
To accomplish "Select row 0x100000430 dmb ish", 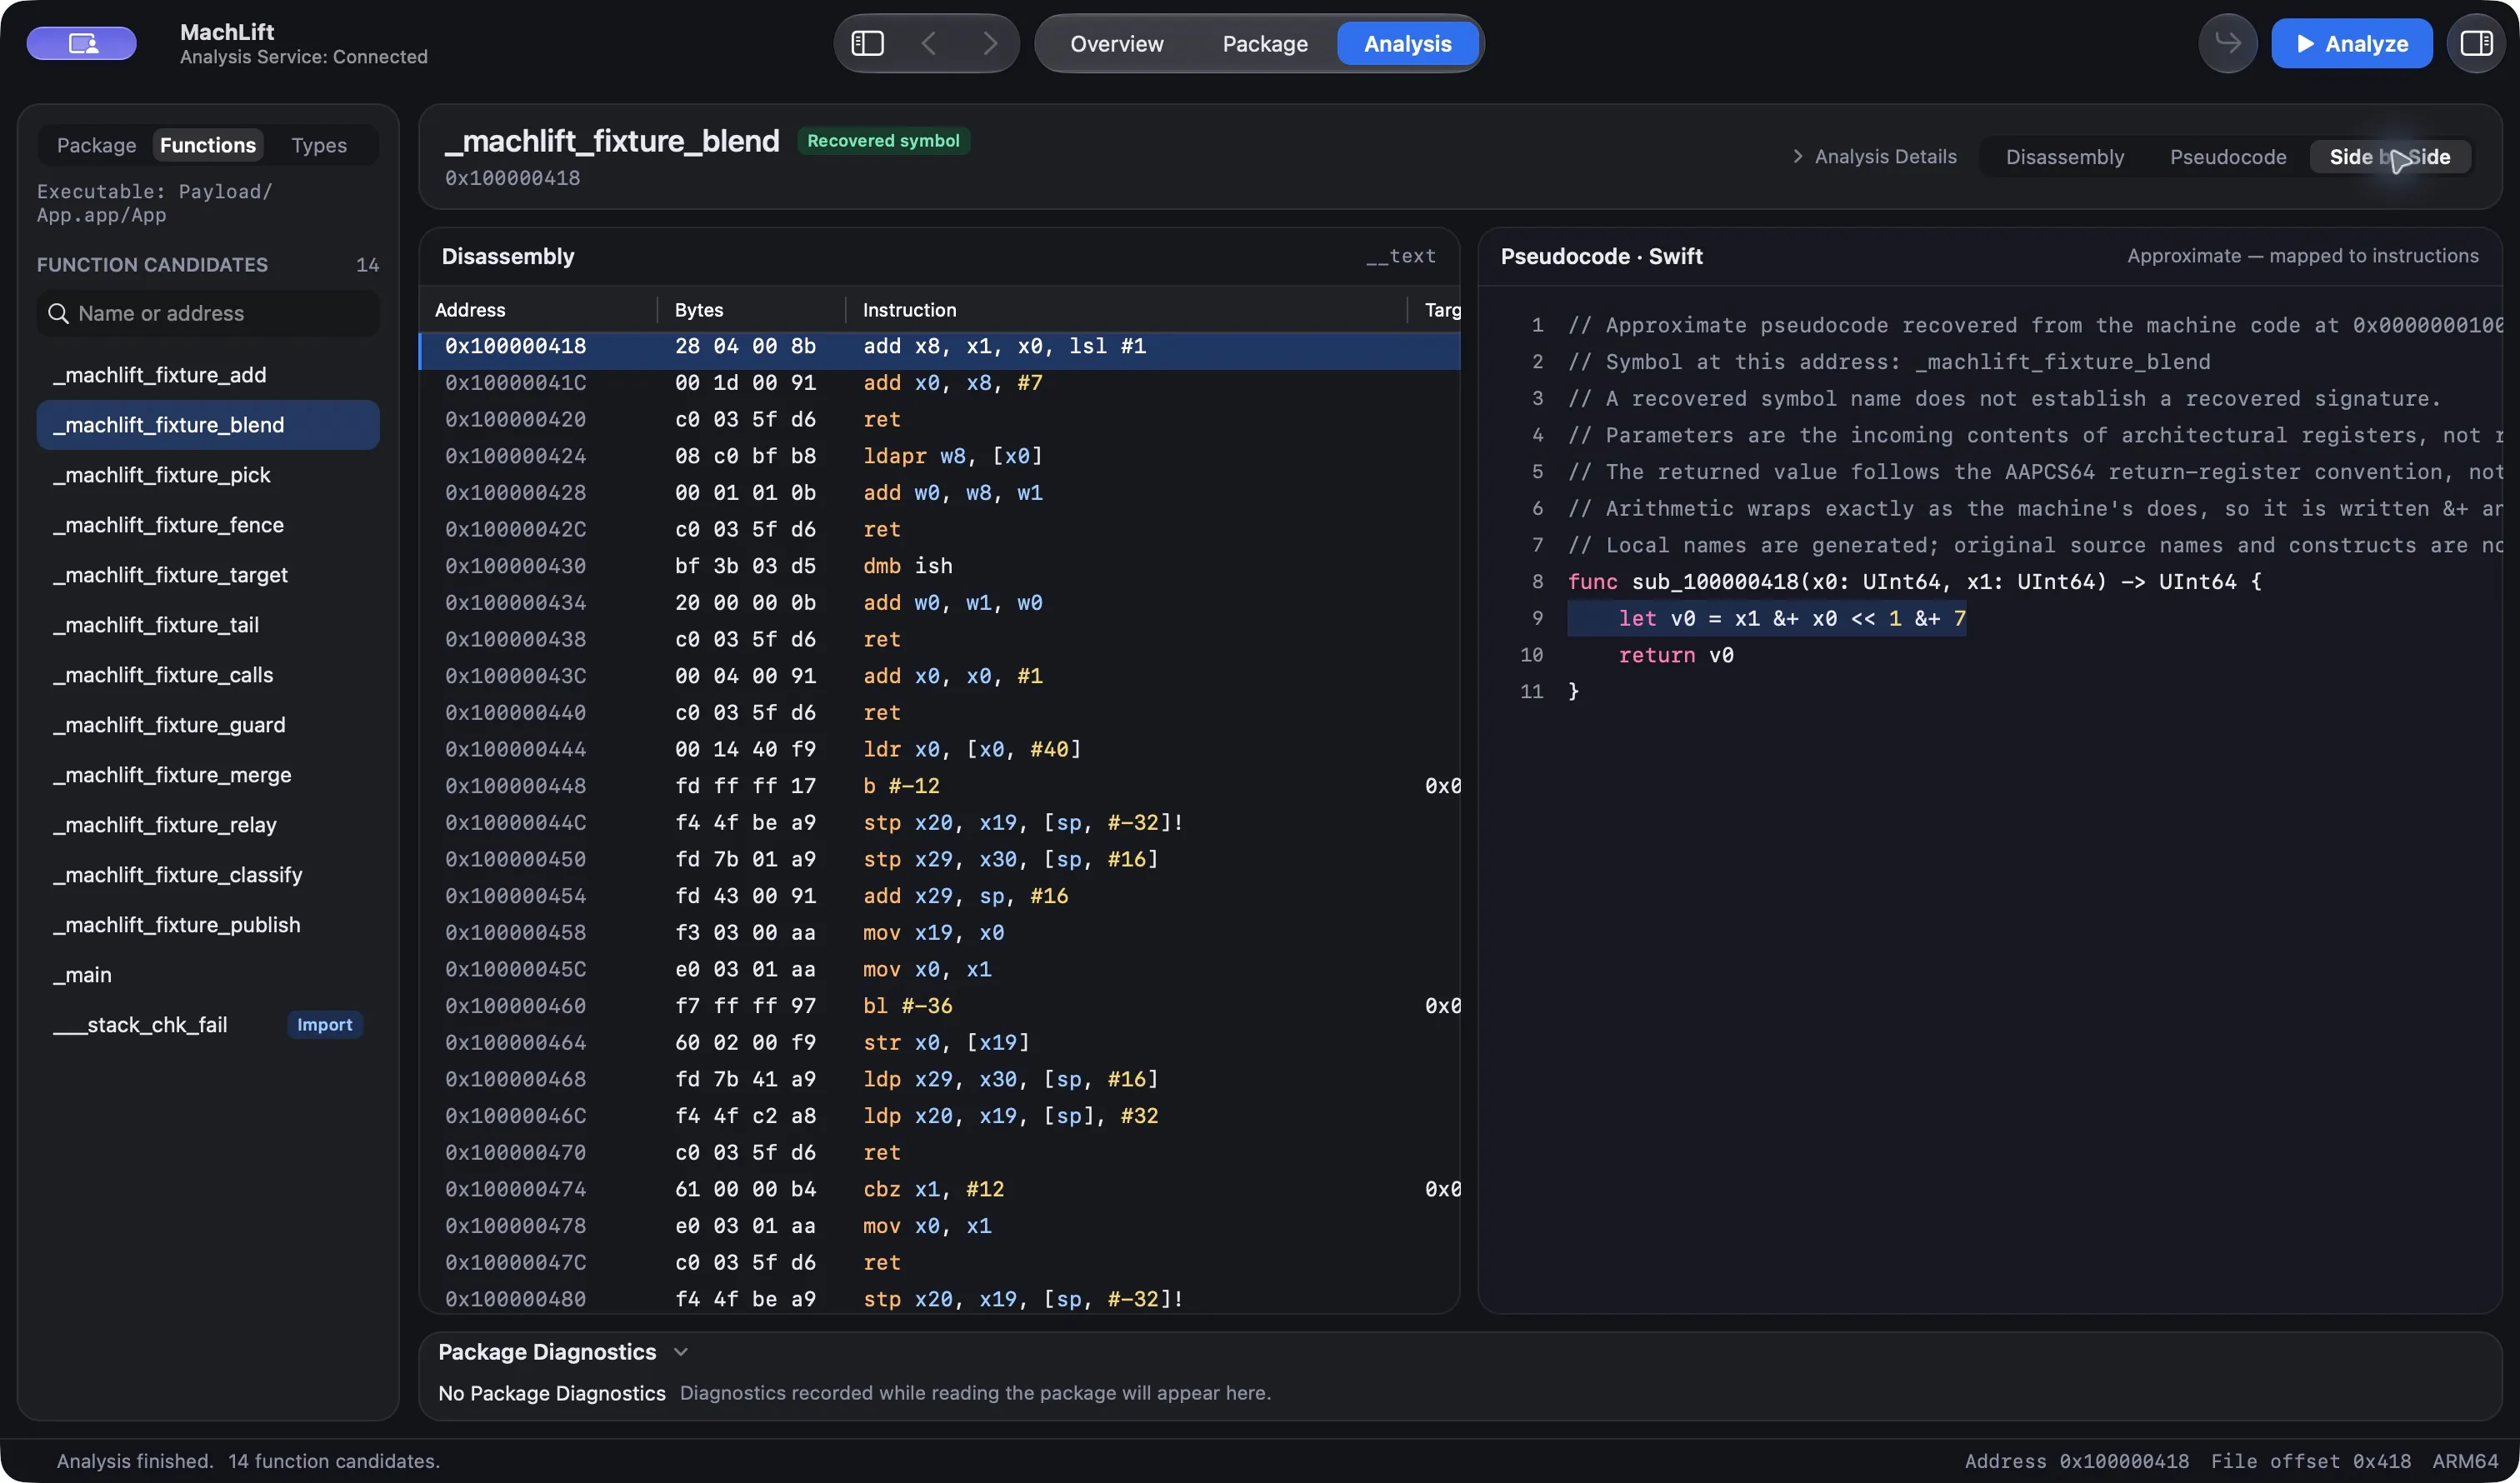I will 940,566.
